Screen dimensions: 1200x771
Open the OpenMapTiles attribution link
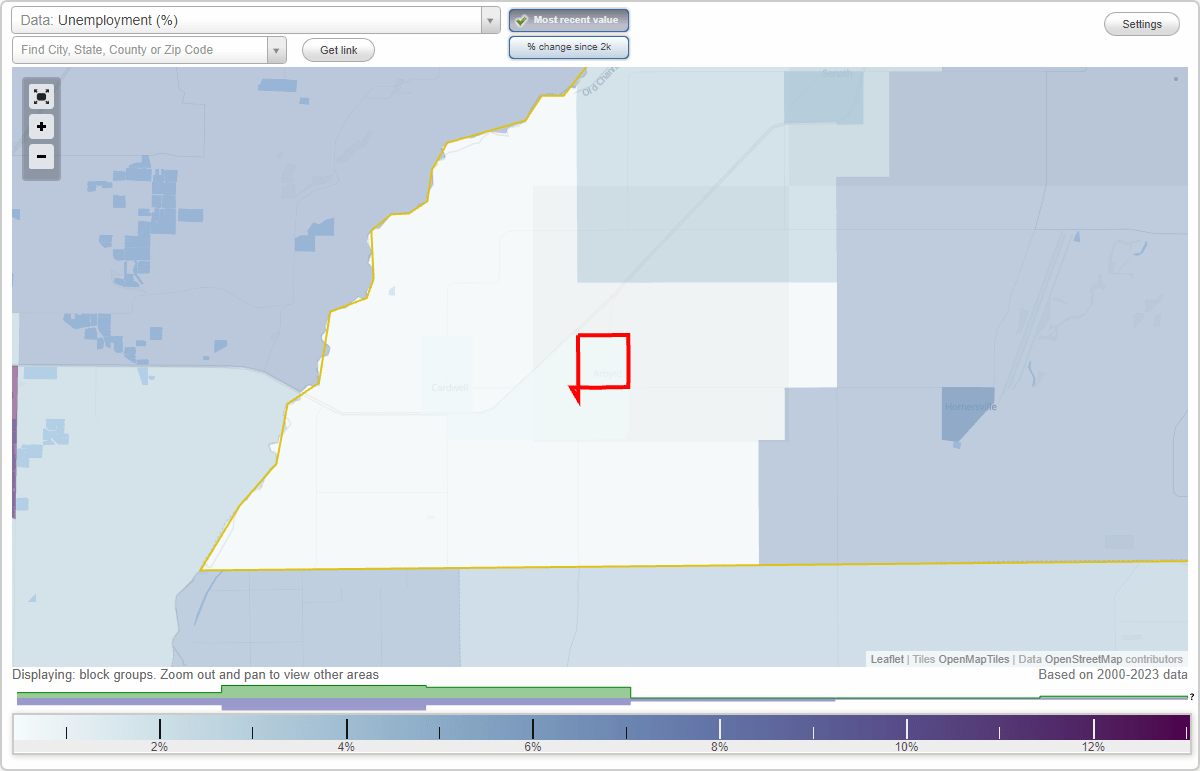974,659
